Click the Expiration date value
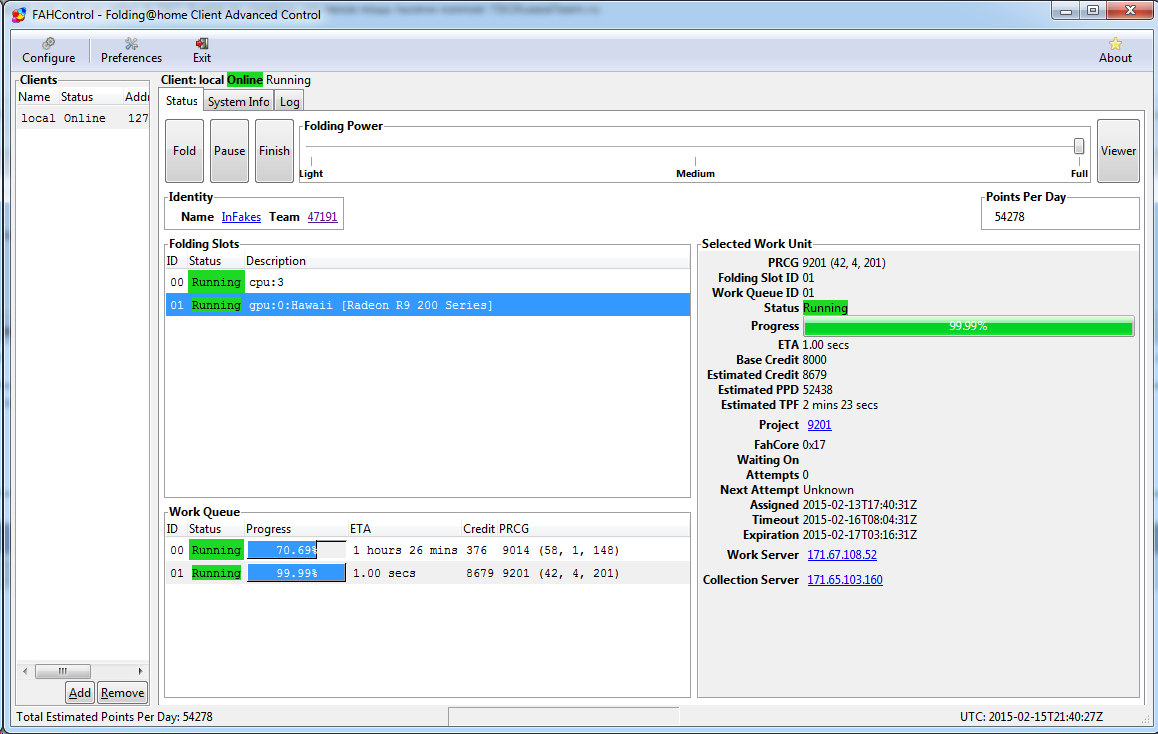 point(860,535)
